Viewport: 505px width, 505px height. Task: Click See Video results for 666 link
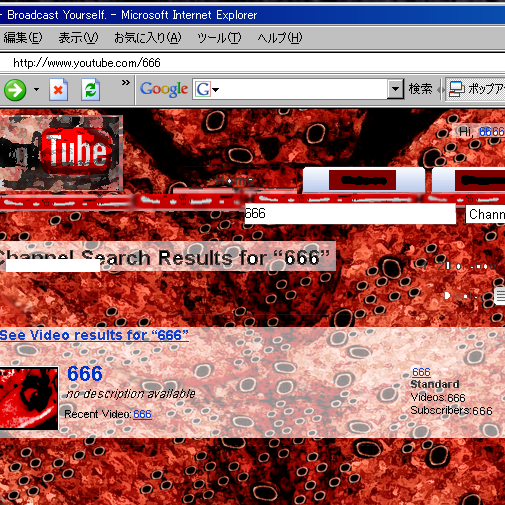coord(94,335)
